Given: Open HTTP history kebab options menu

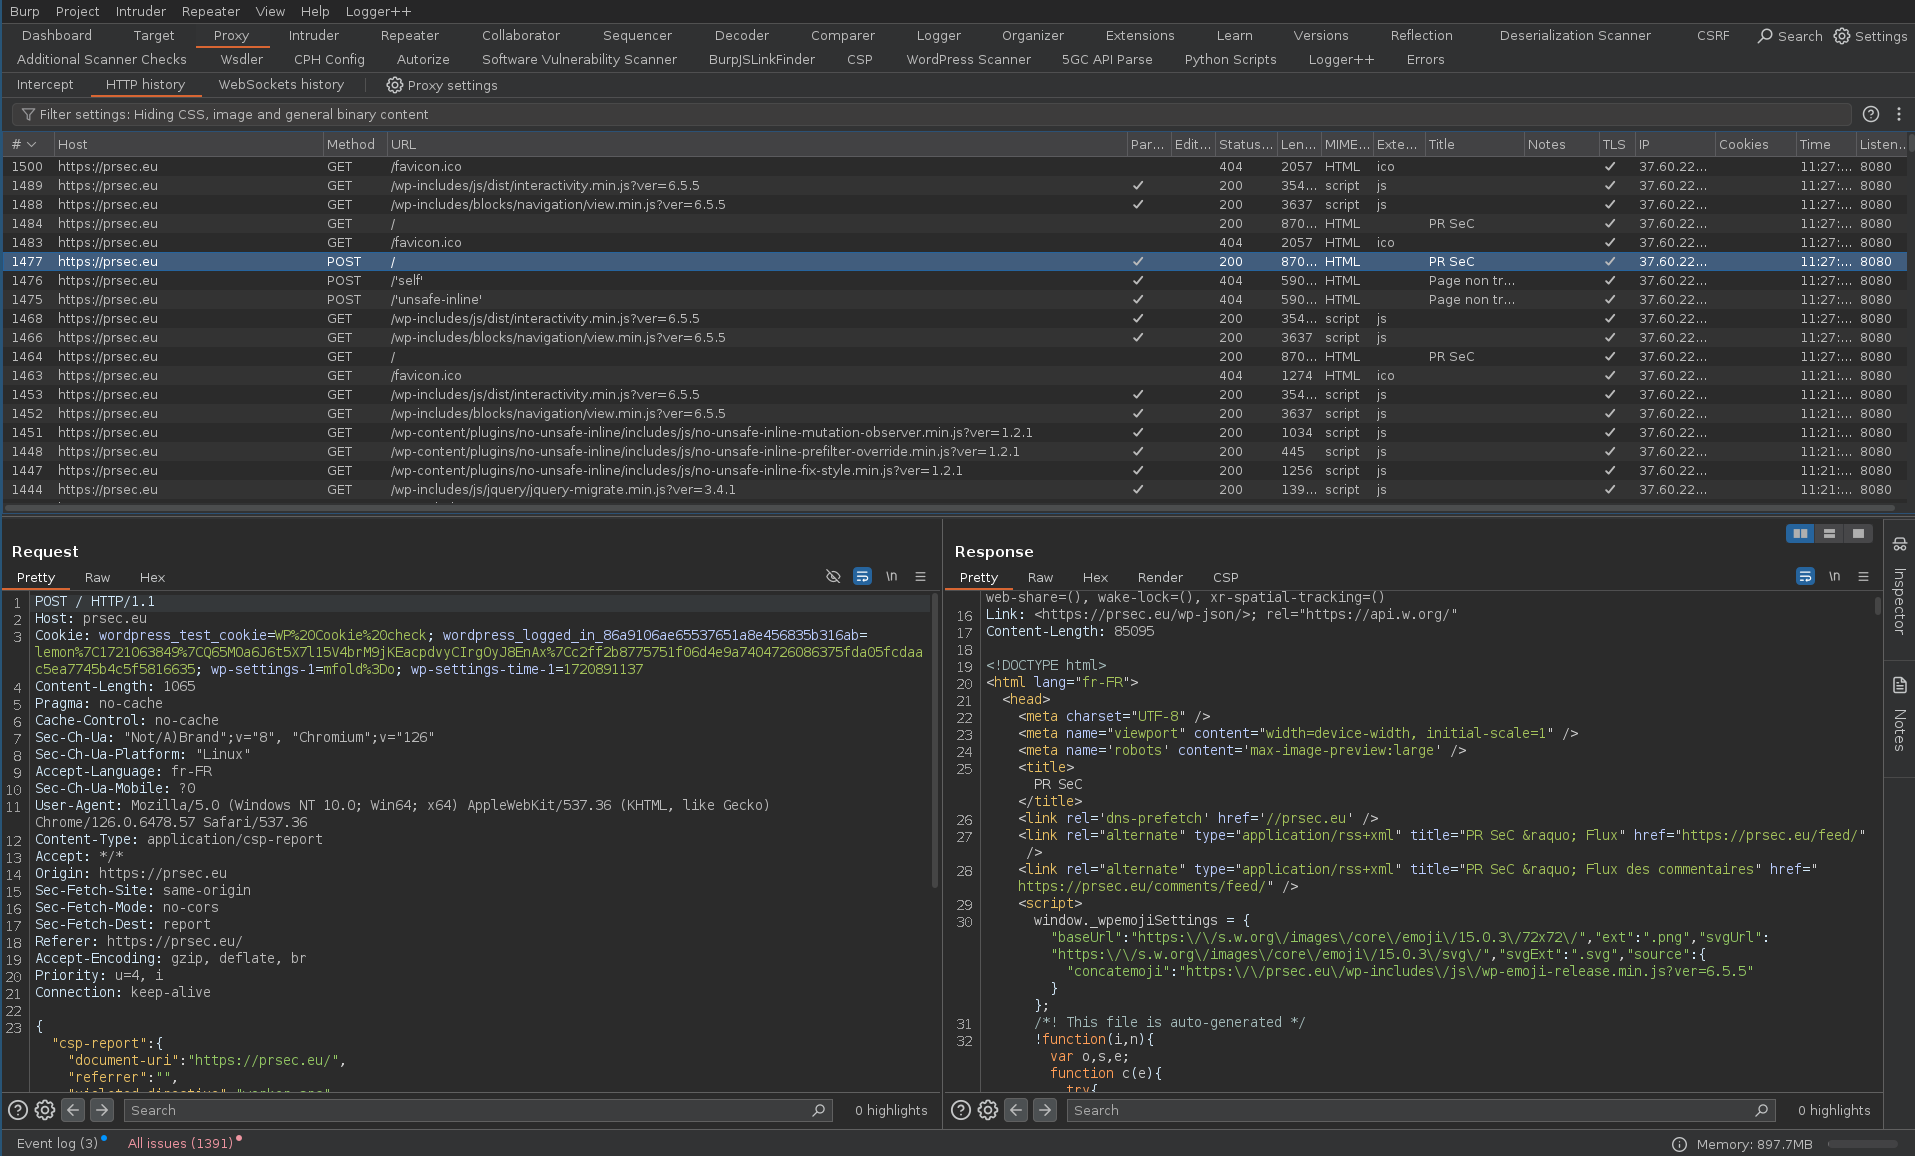Looking at the screenshot, I should pyautogui.click(x=1899, y=115).
